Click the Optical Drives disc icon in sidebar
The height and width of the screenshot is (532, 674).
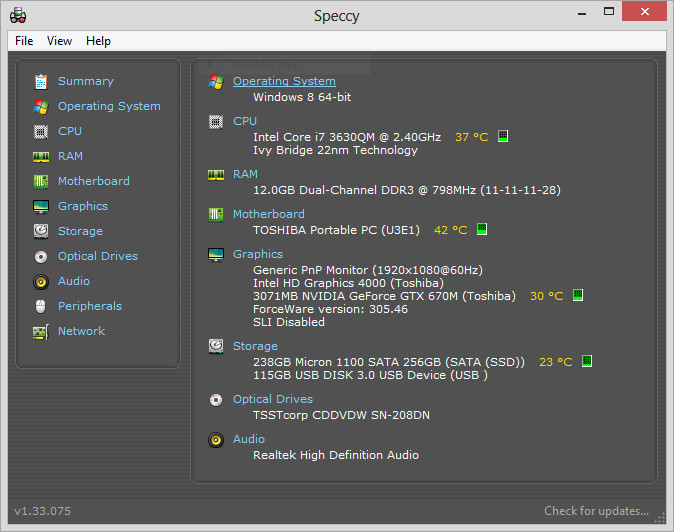[41, 257]
